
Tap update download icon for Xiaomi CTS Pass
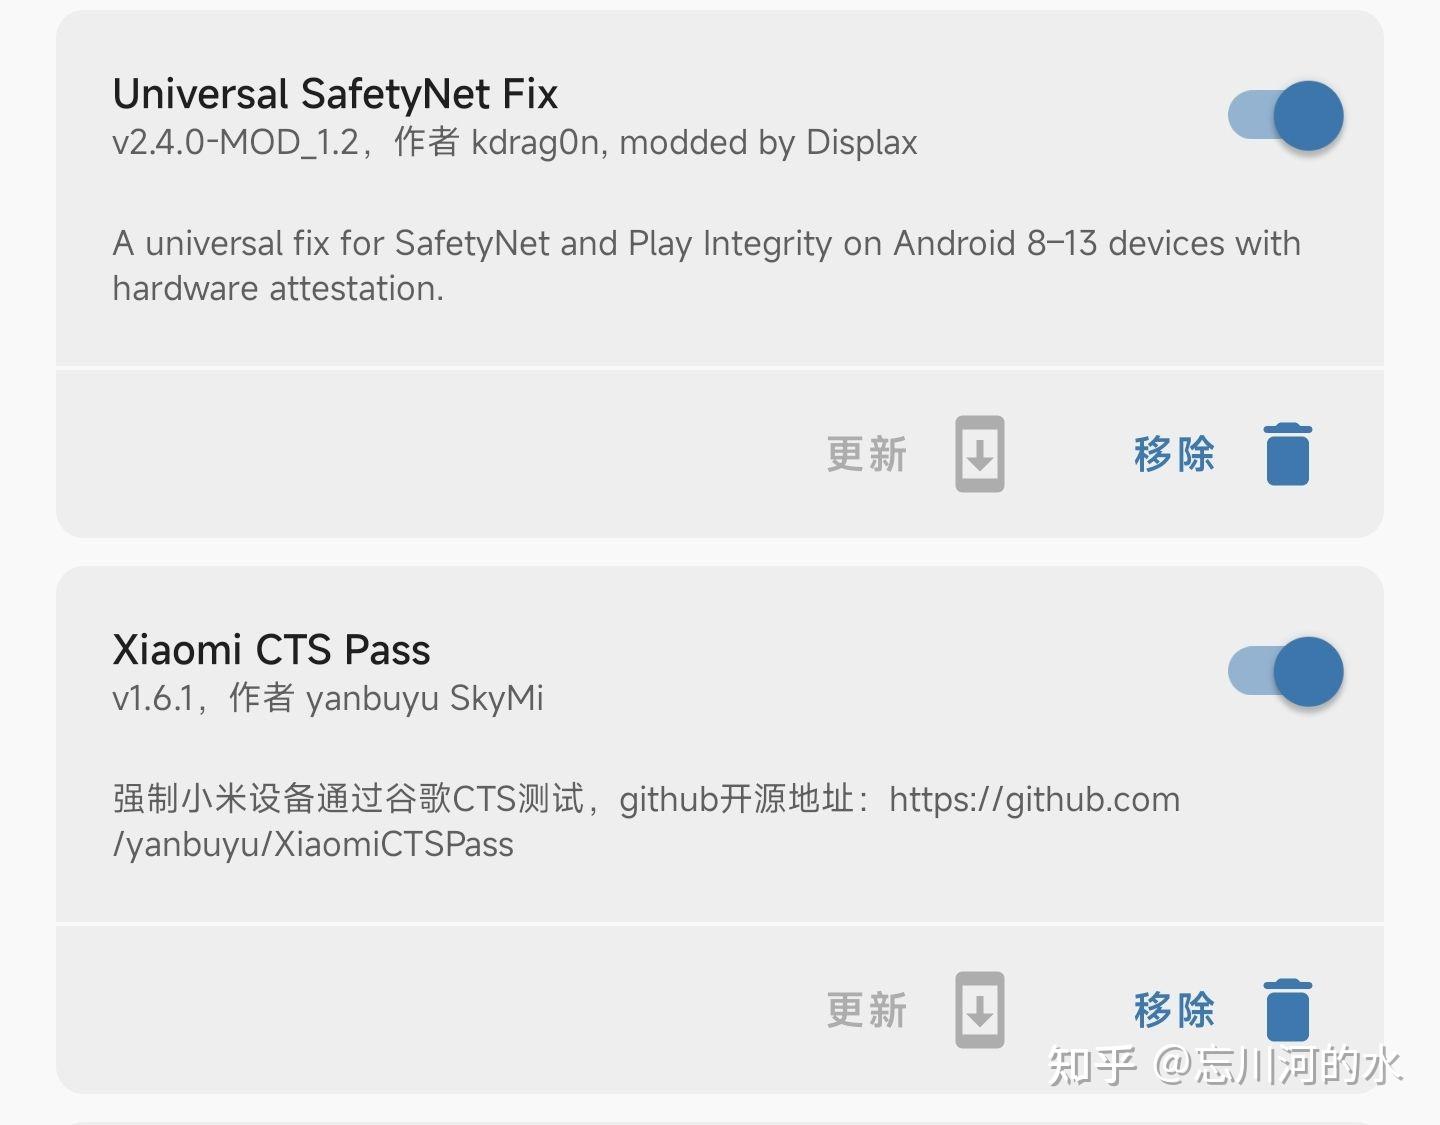pos(980,1010)
